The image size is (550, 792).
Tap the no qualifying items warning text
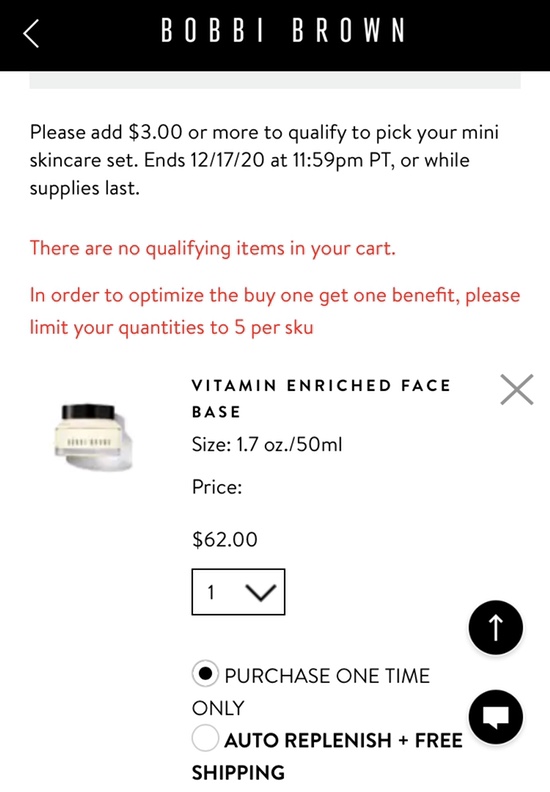pyautogui.click(x=213, y=249)
